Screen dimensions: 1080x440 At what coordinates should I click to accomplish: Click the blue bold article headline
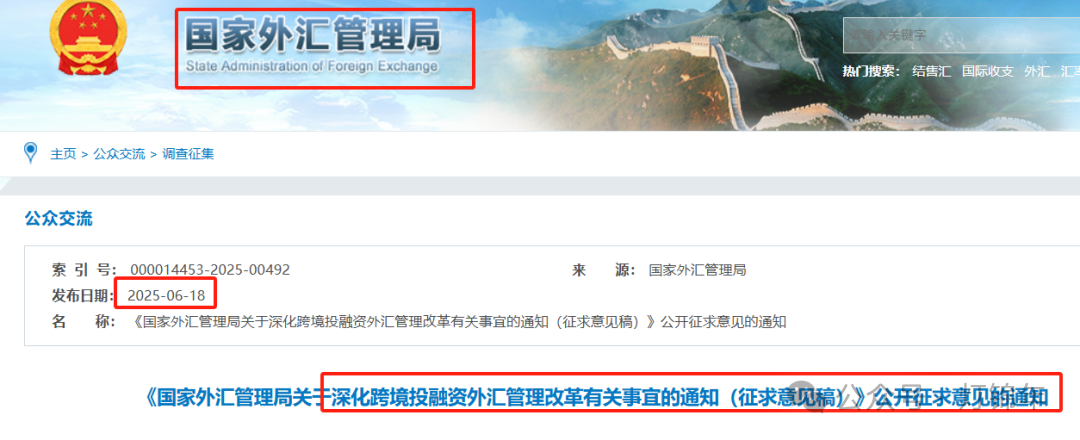tap(597, 397)
